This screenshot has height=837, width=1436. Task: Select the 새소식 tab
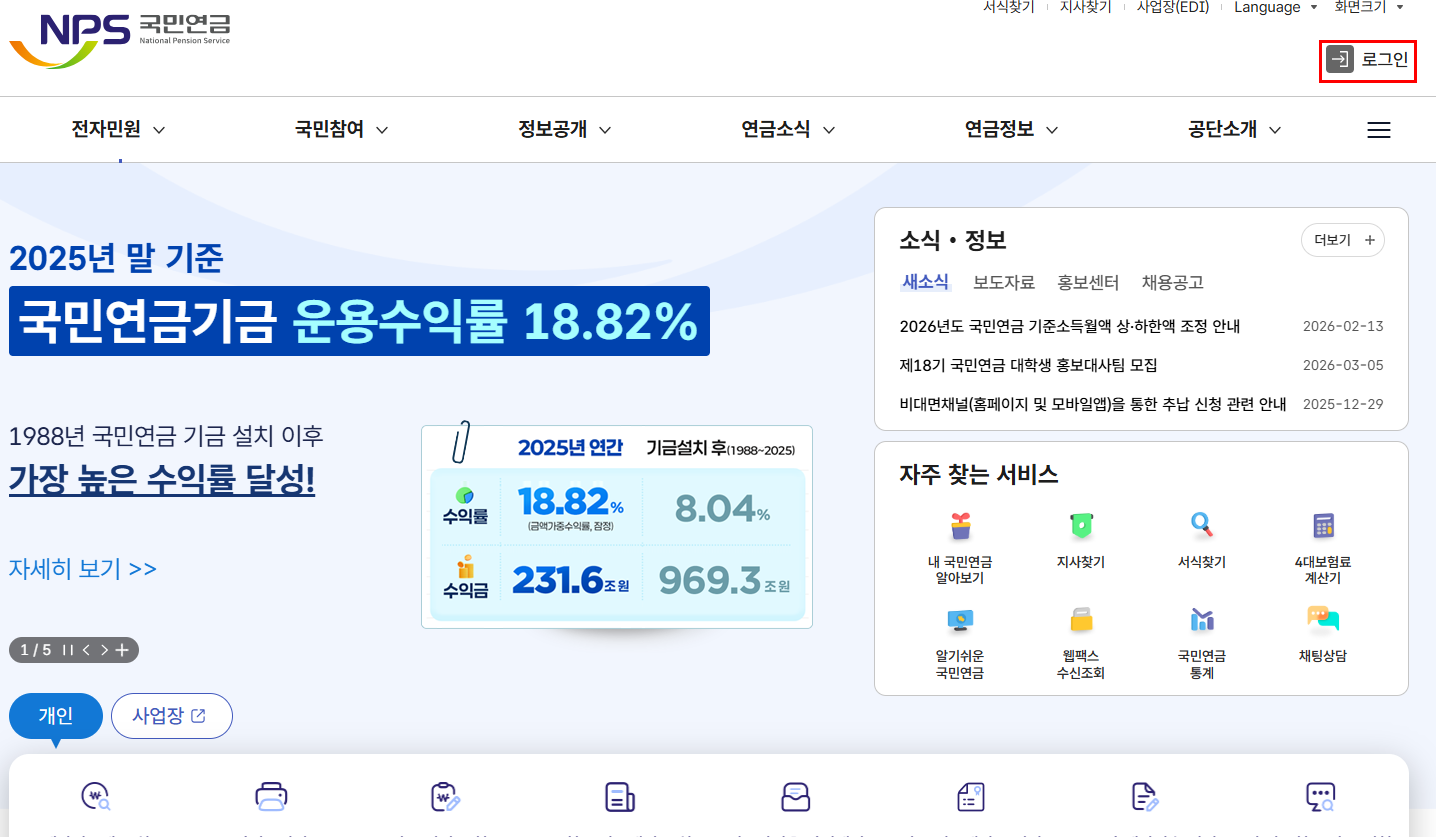925,282
